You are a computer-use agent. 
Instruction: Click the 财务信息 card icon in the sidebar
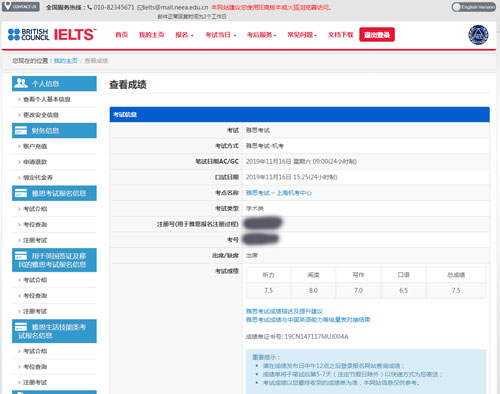[x=21, y=130]
